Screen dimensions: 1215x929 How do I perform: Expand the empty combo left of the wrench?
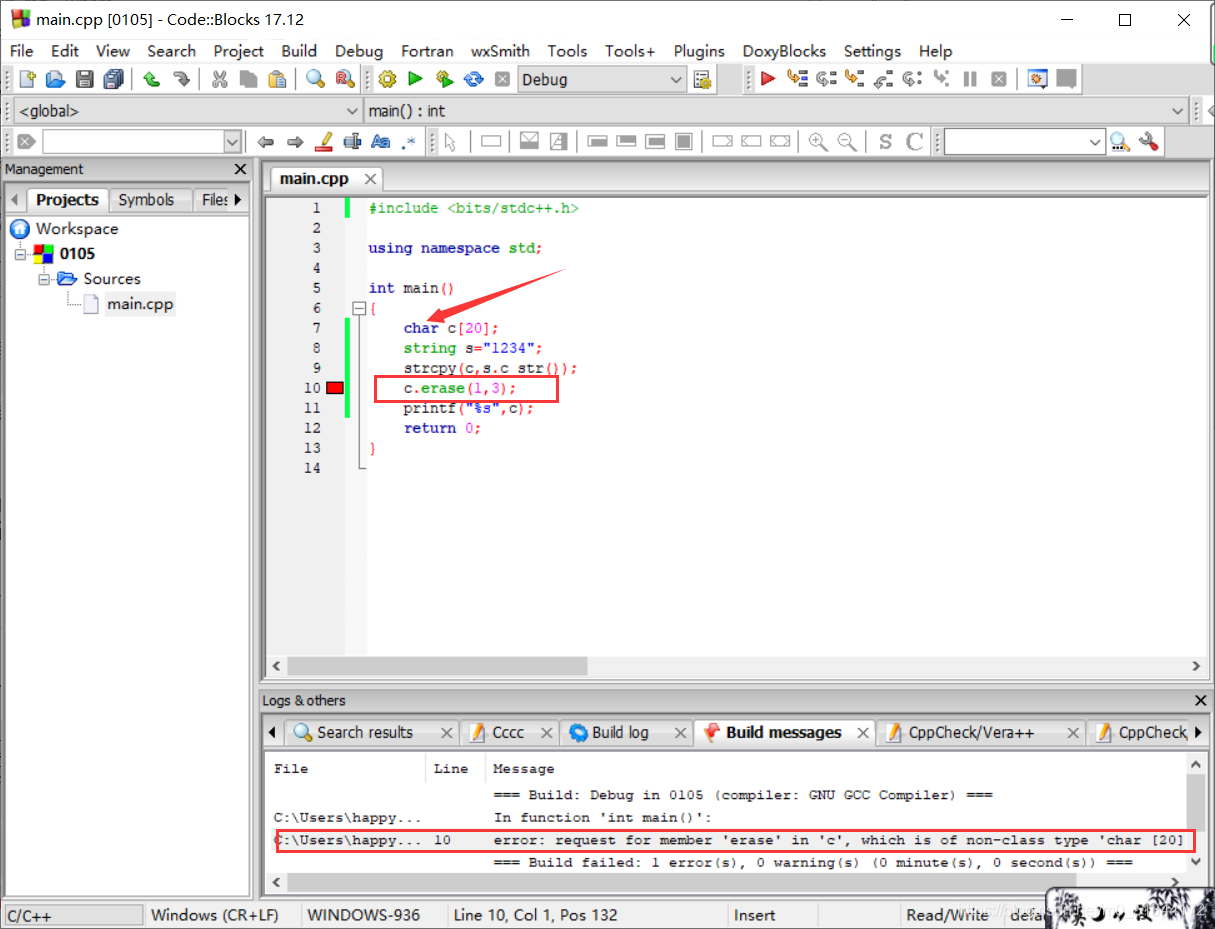(x=1095, y=142)
